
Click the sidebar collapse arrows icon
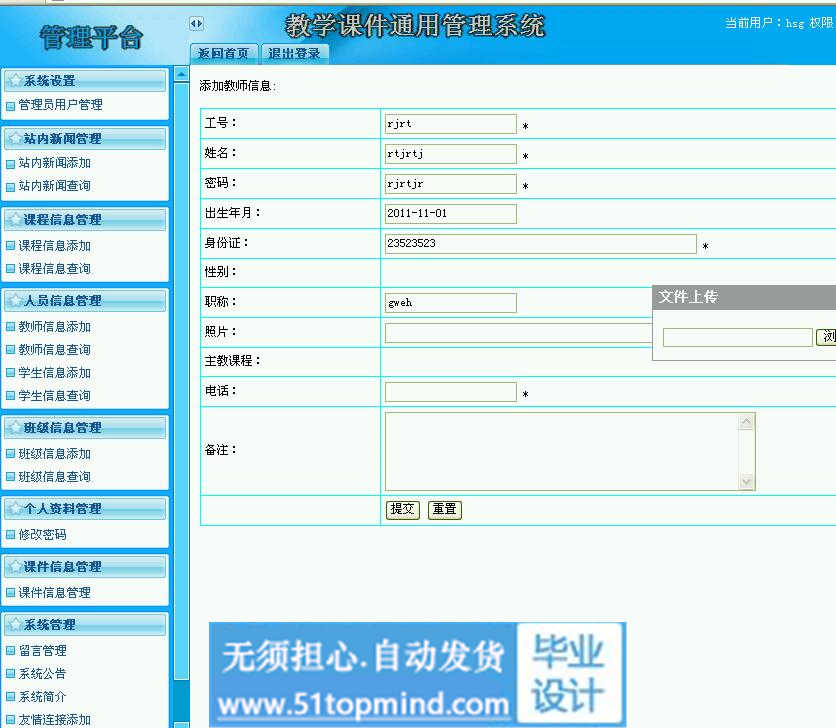(196, 23)
